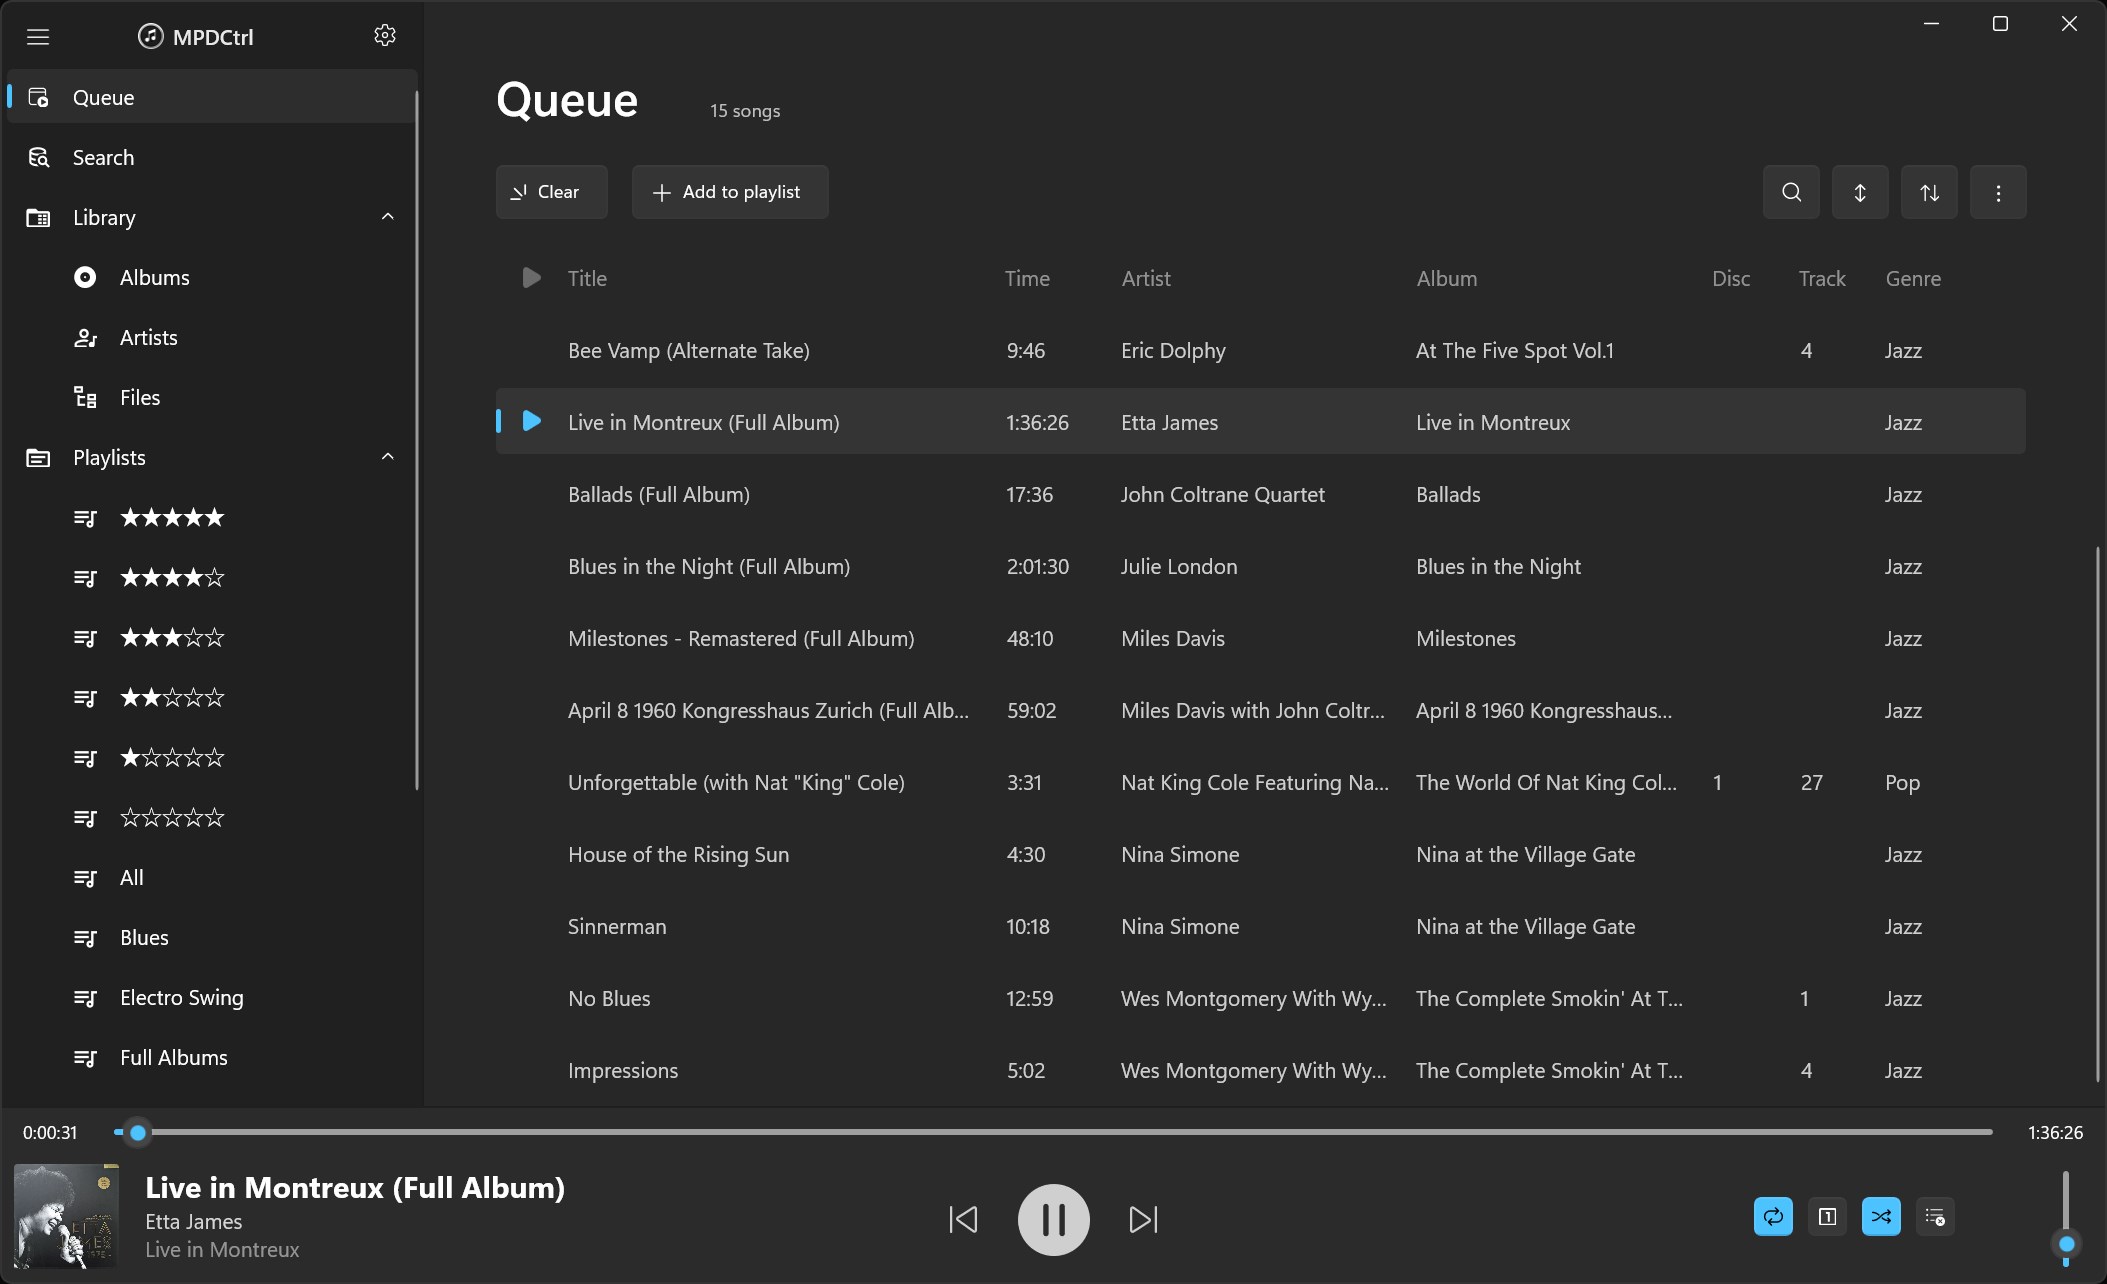This screenshot has width=2107, height=1284.
Task: Open the All playlist
Action: click(x=212, y=877)
